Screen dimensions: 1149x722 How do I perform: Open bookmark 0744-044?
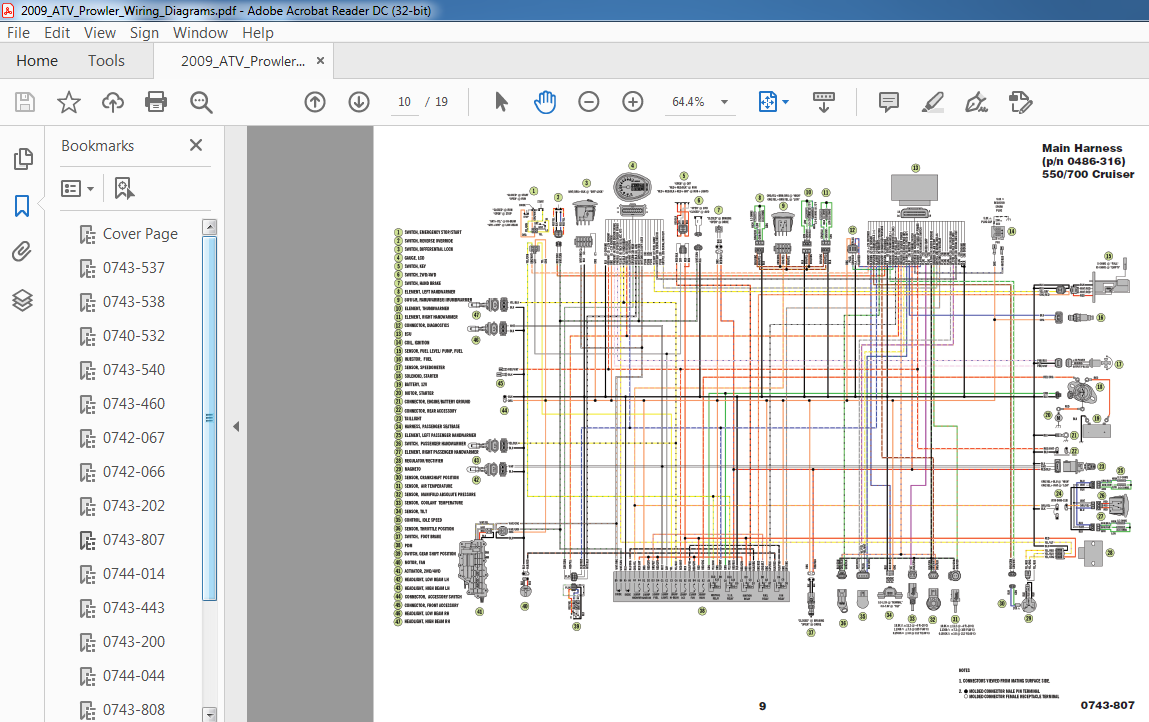click(133, 676)
